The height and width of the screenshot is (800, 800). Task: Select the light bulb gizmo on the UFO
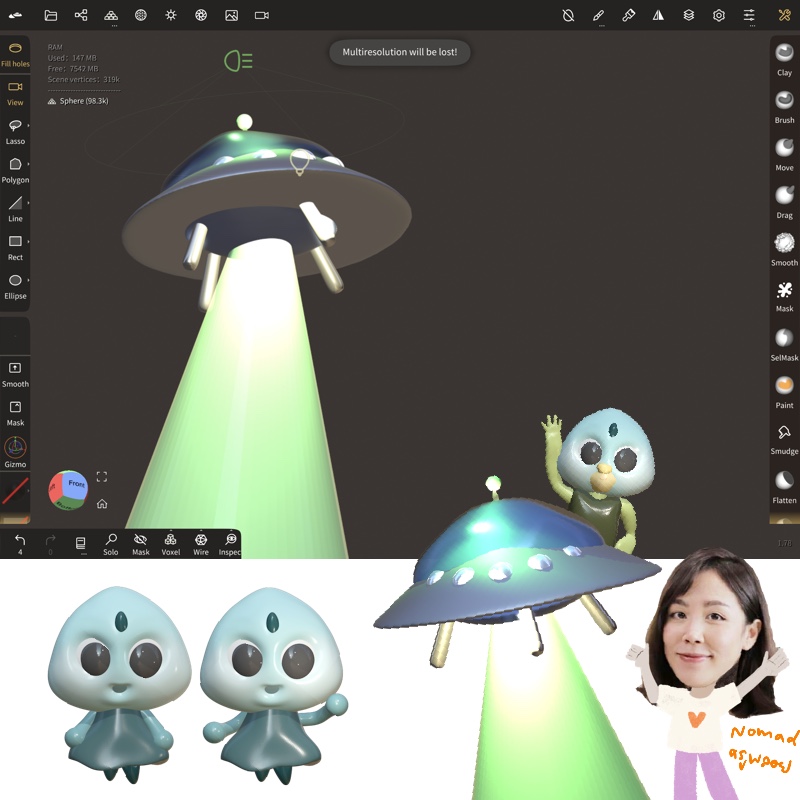(300, 162)
